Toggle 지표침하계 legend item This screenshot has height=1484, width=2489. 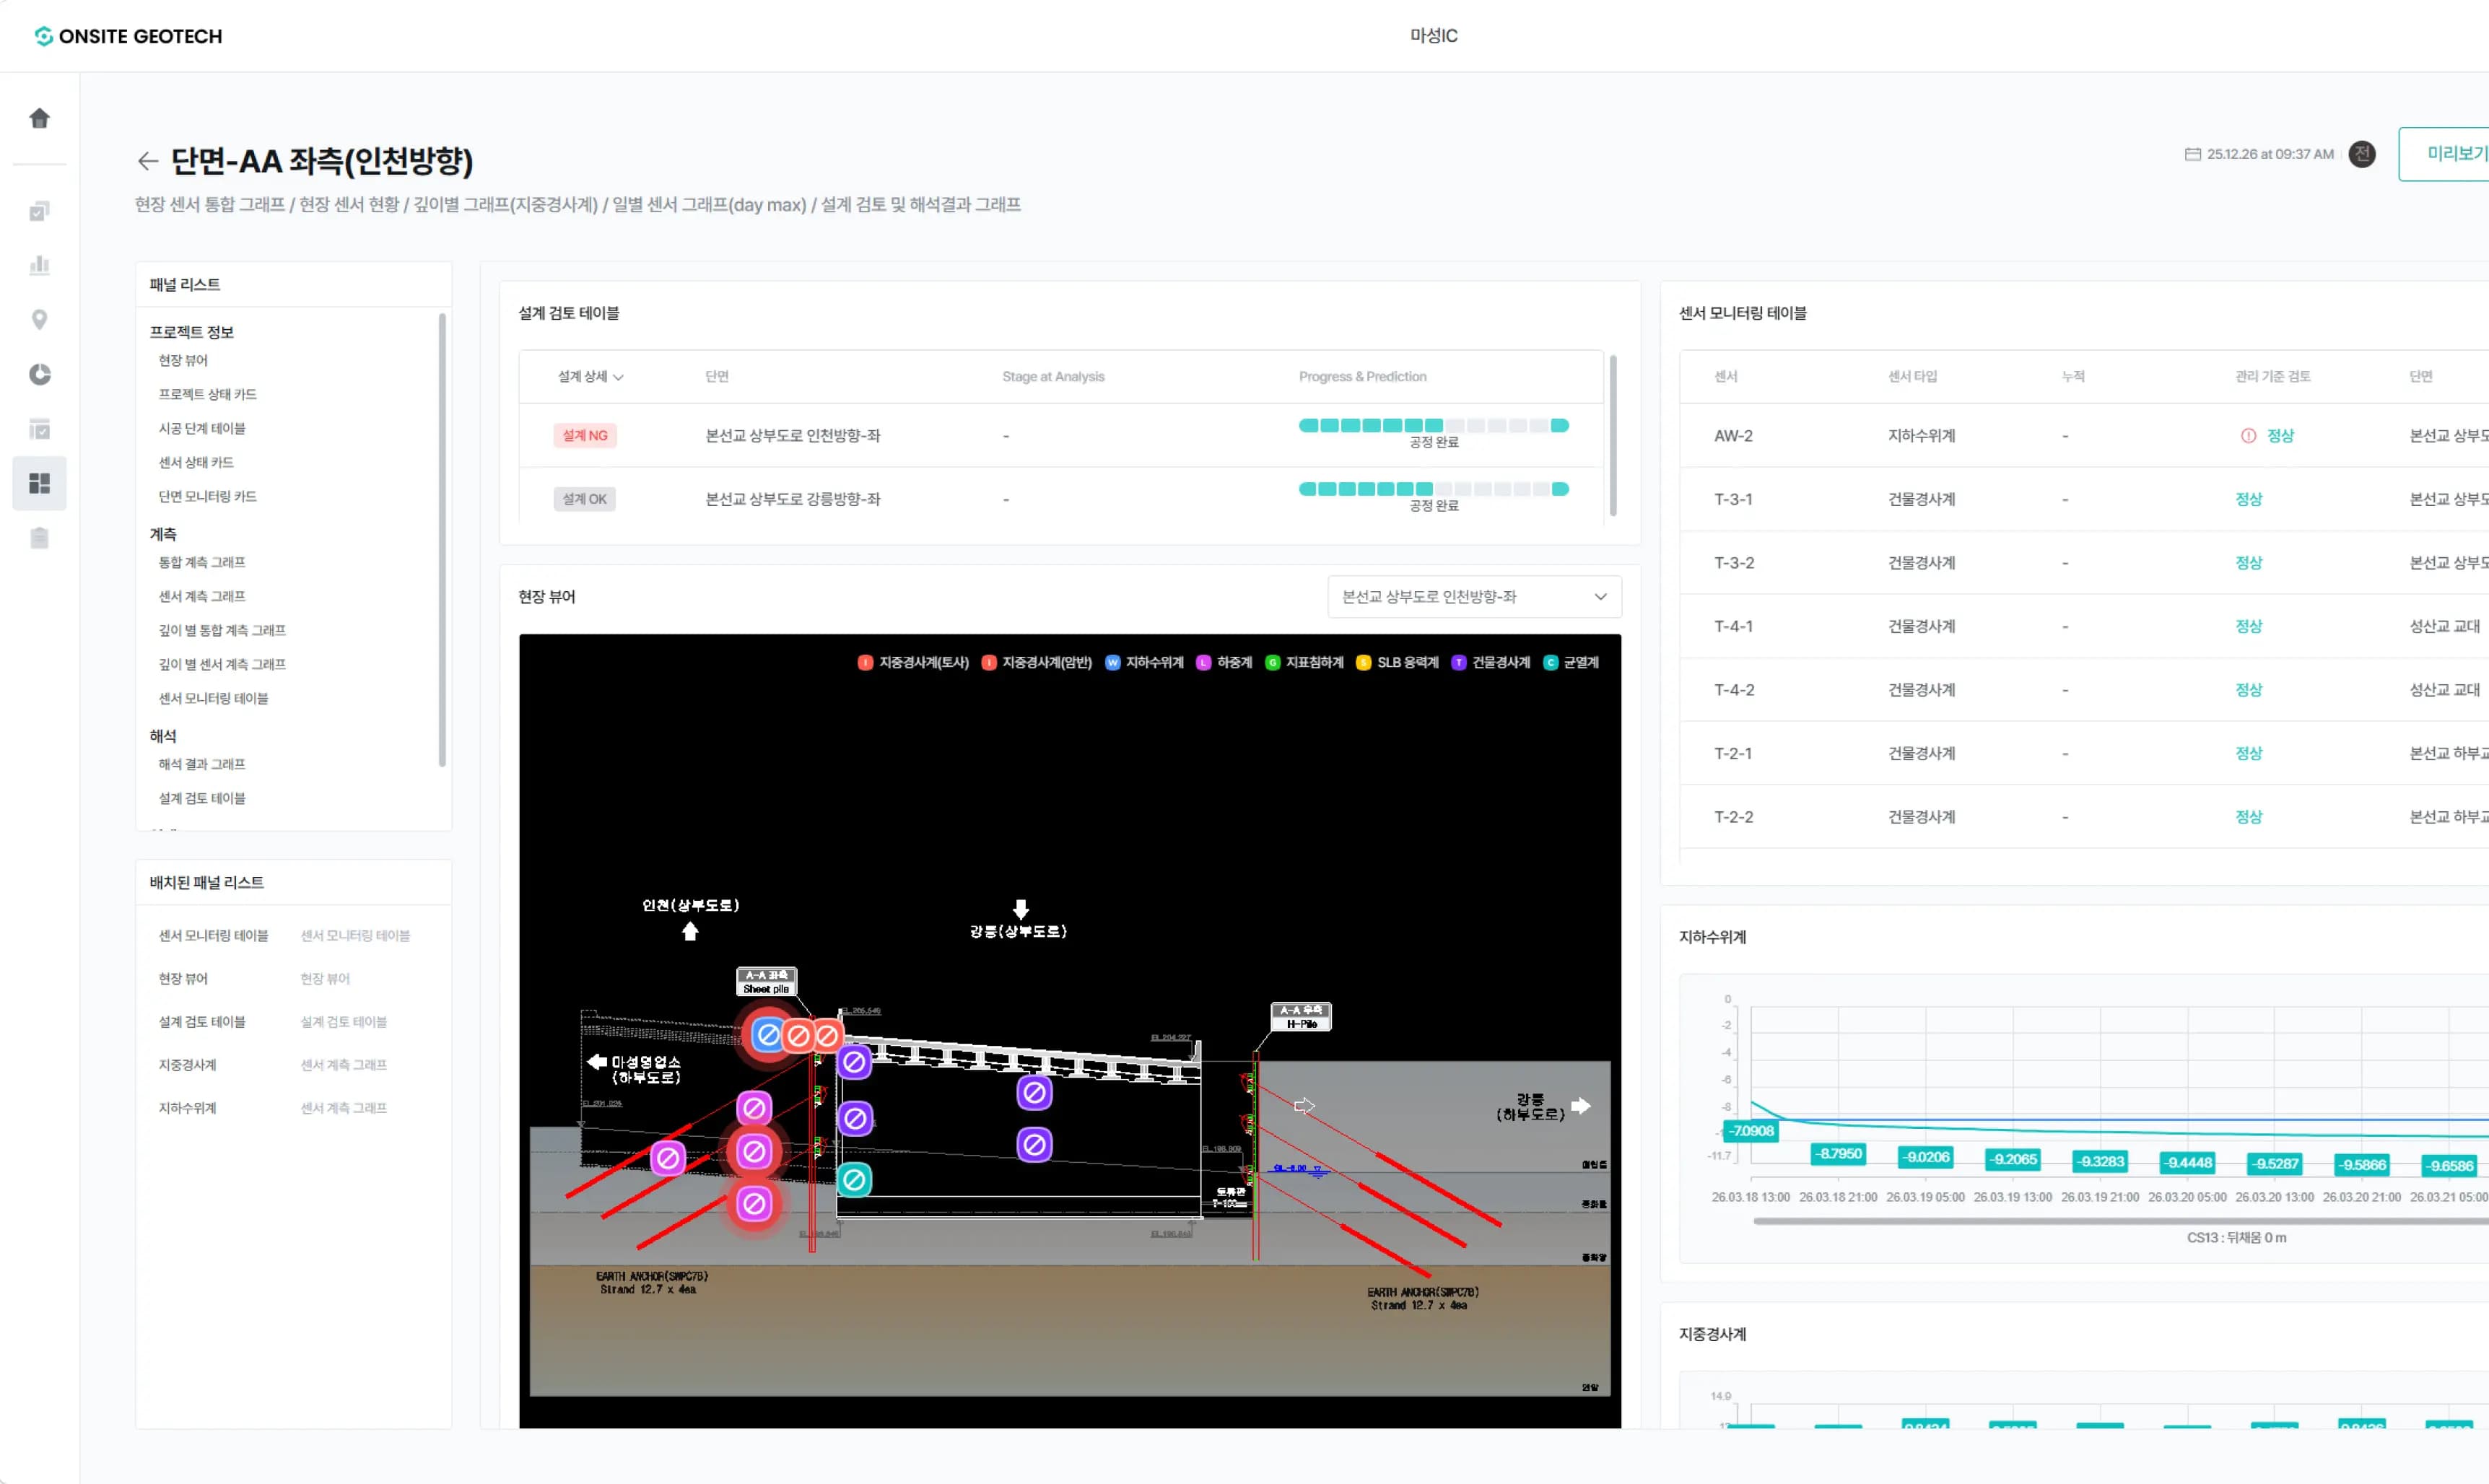pyautogui.click(x=1304, y=663)
